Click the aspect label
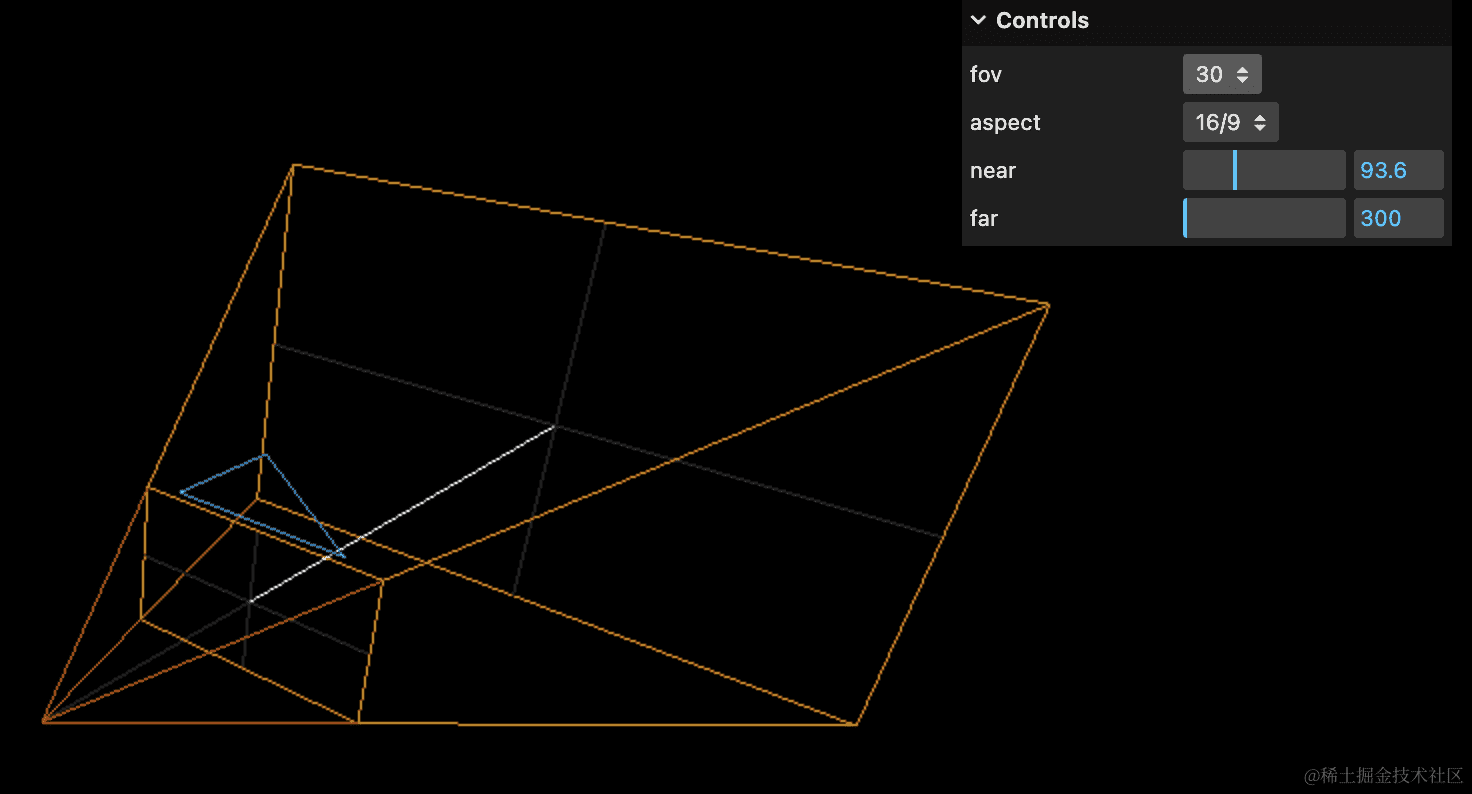The image size is (1472, 794). 1005,122
